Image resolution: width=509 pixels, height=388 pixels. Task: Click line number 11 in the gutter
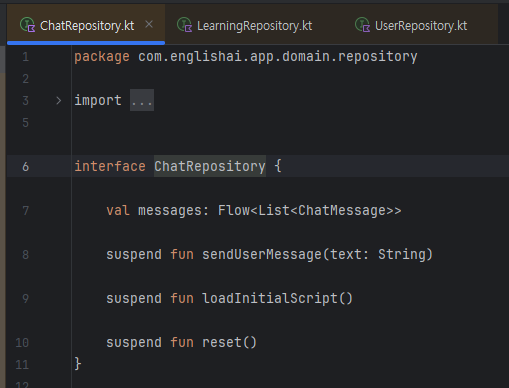tap(22, 364)
